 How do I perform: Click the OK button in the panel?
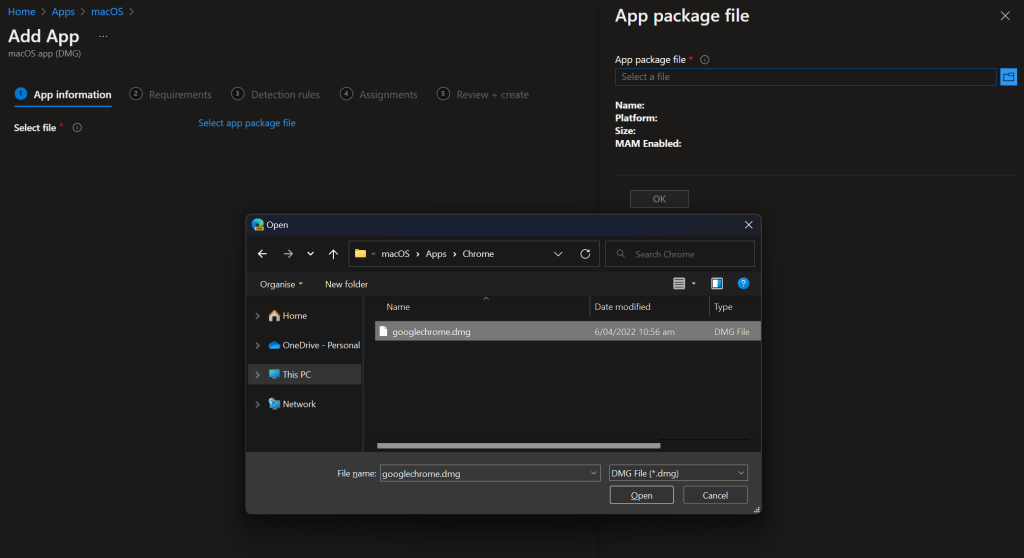click(659, 199)
